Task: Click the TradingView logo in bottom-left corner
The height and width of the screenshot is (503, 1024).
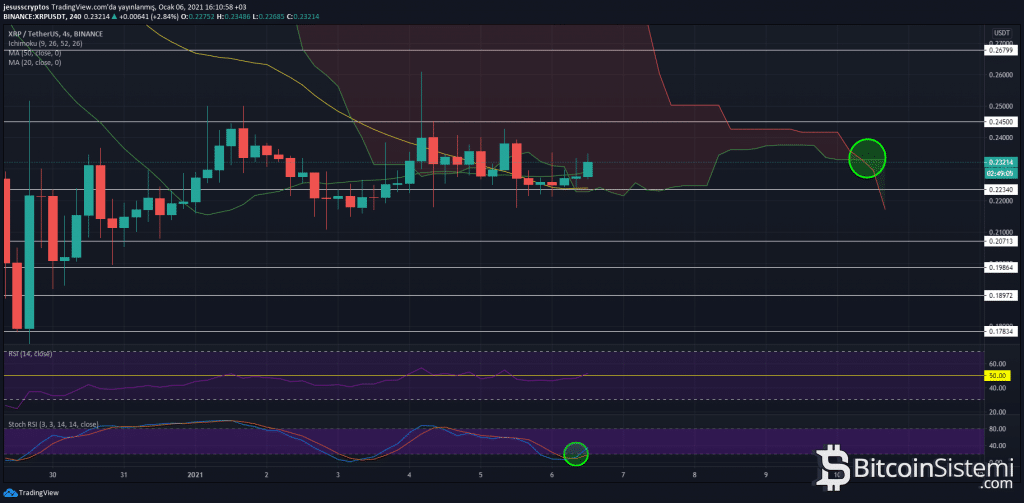Action: point(30,493)
